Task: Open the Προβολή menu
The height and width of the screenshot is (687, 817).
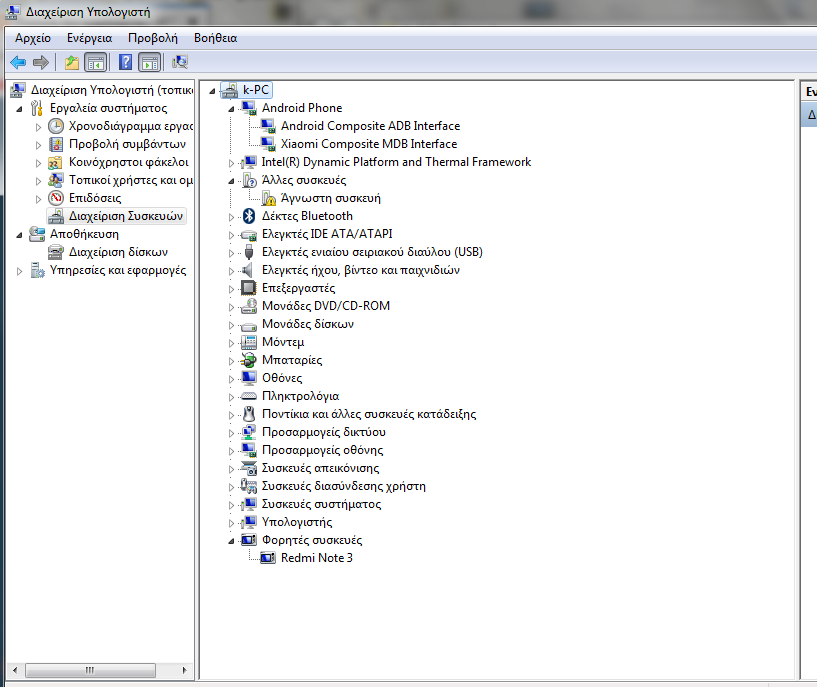Action: point(152,38)
